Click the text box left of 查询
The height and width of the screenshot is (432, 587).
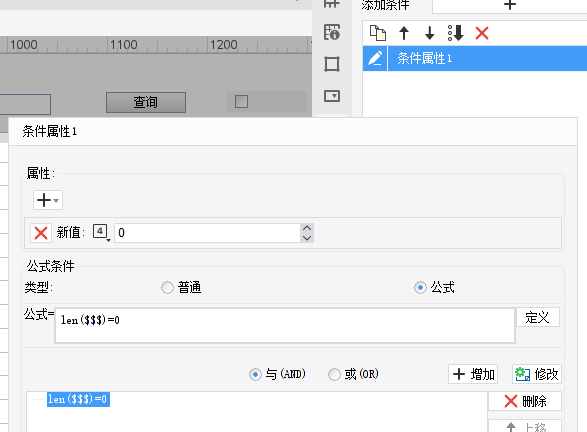click(x=25, y=104)
